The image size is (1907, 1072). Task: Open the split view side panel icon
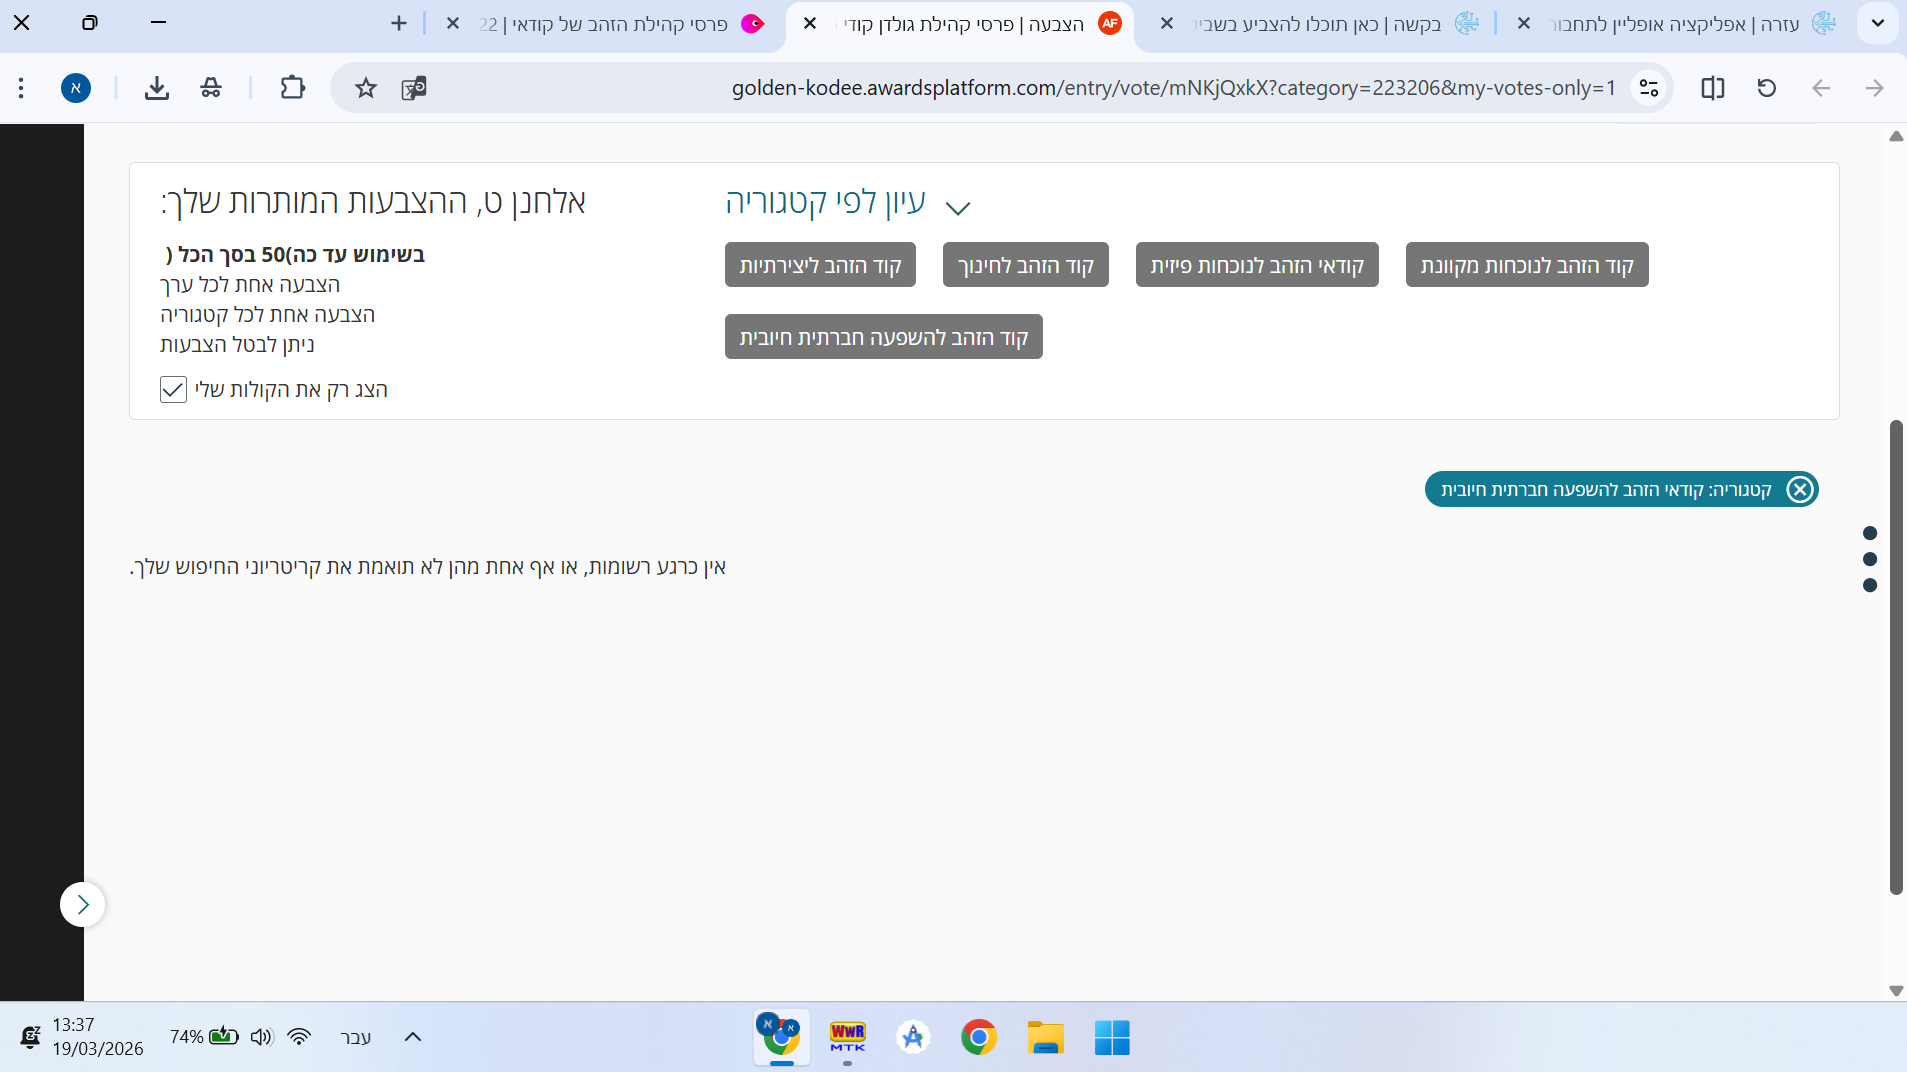click(1712, 88)
